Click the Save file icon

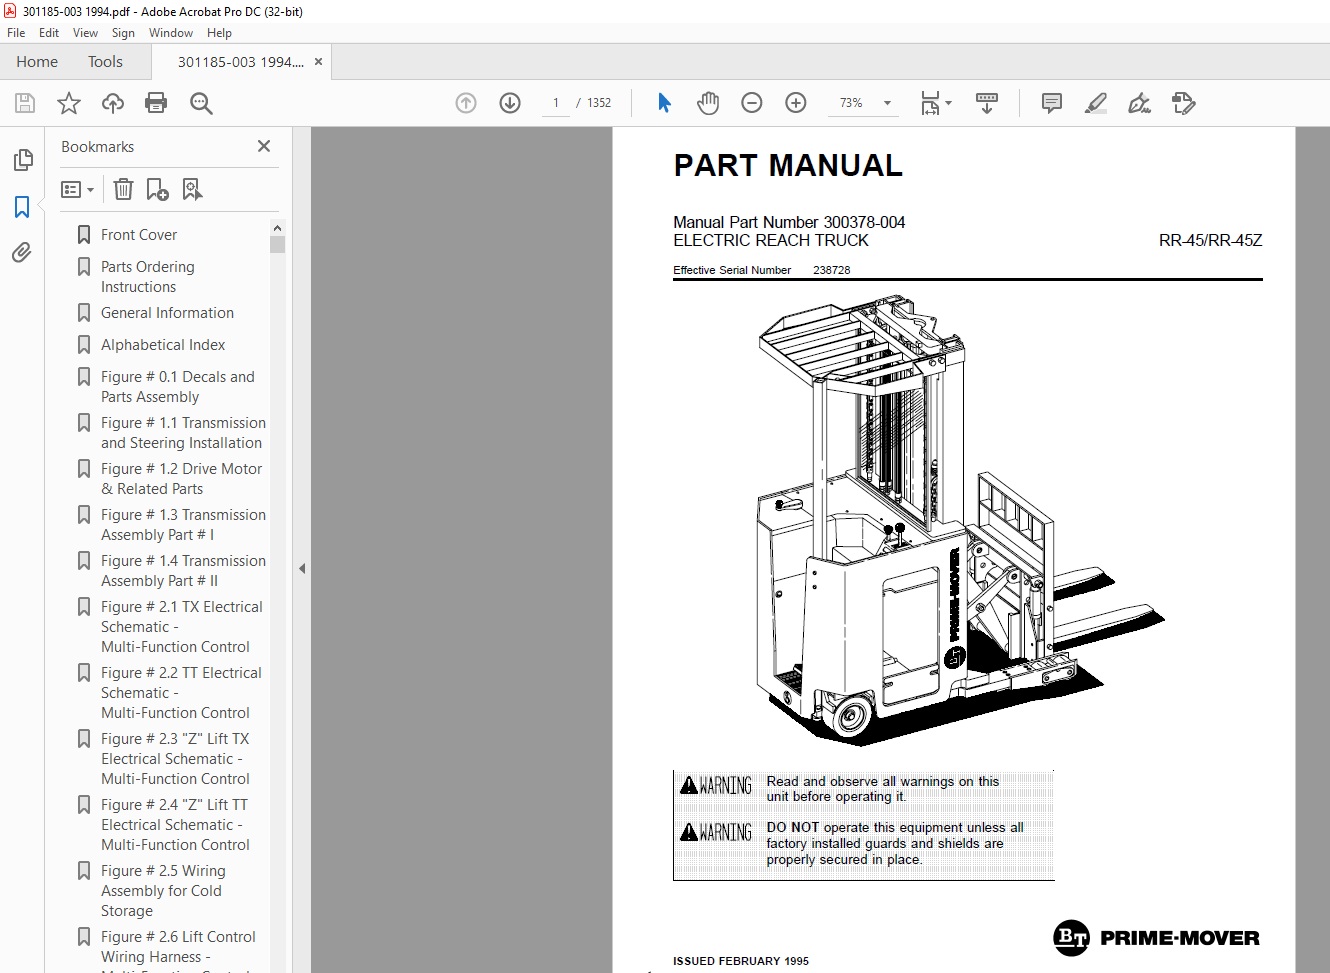click(25, 103)
